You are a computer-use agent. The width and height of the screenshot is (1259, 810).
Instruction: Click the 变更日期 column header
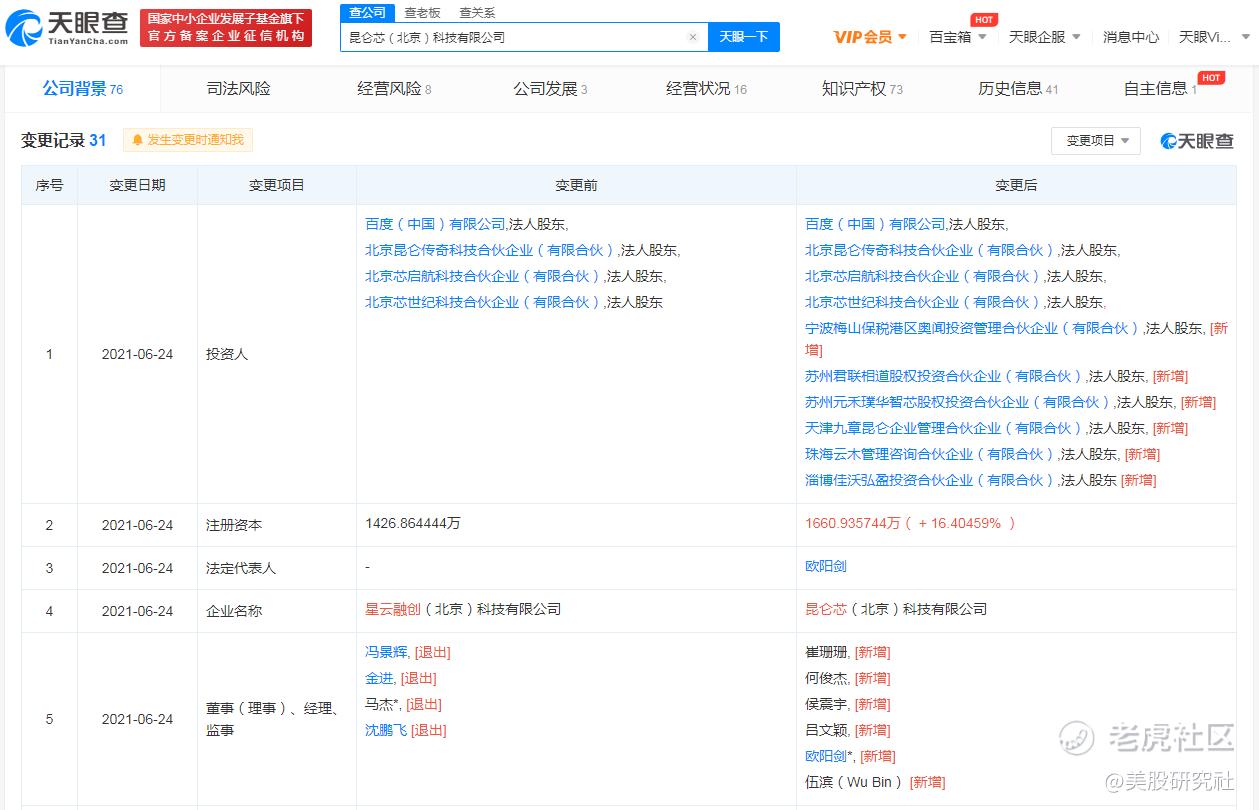pos(138,186)
